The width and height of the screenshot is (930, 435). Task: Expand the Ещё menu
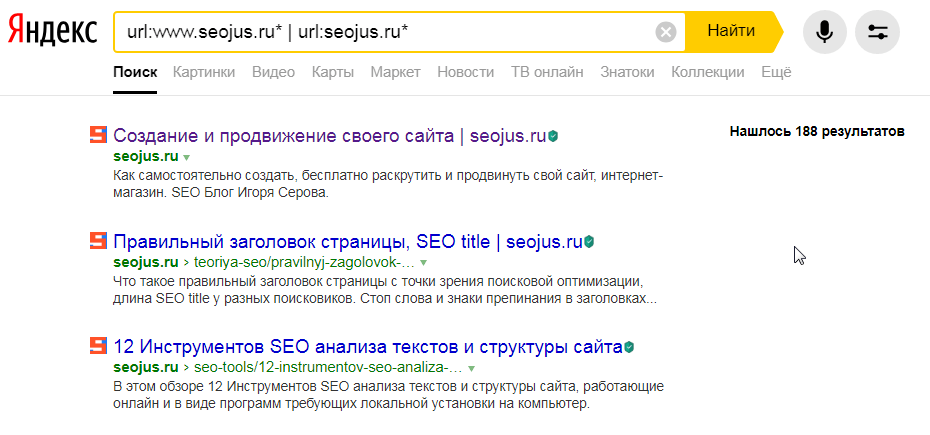coord(776,72)
